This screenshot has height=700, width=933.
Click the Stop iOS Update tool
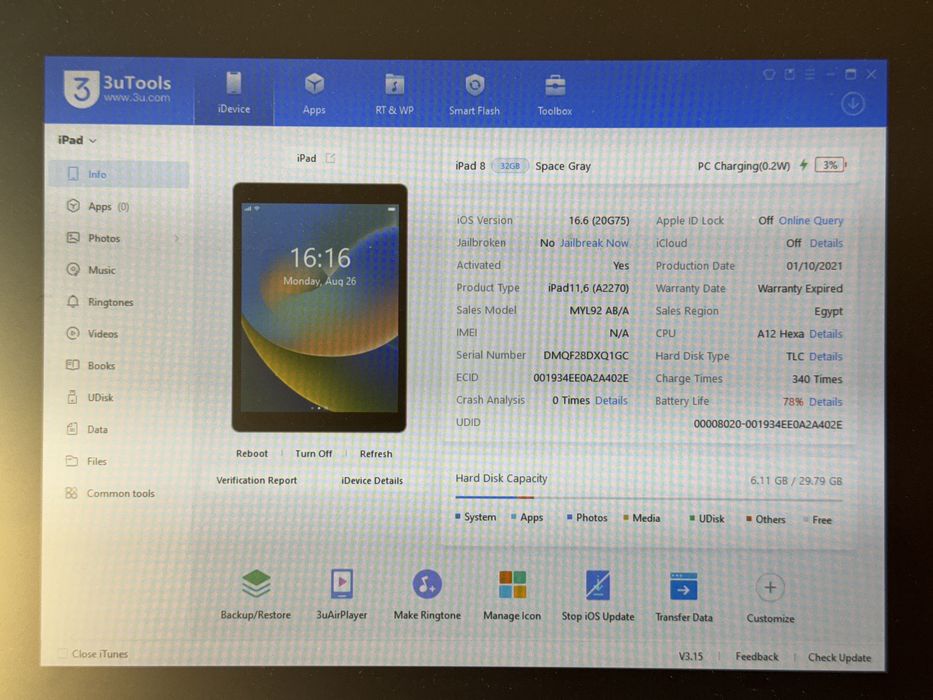click(x=598, y=596)
